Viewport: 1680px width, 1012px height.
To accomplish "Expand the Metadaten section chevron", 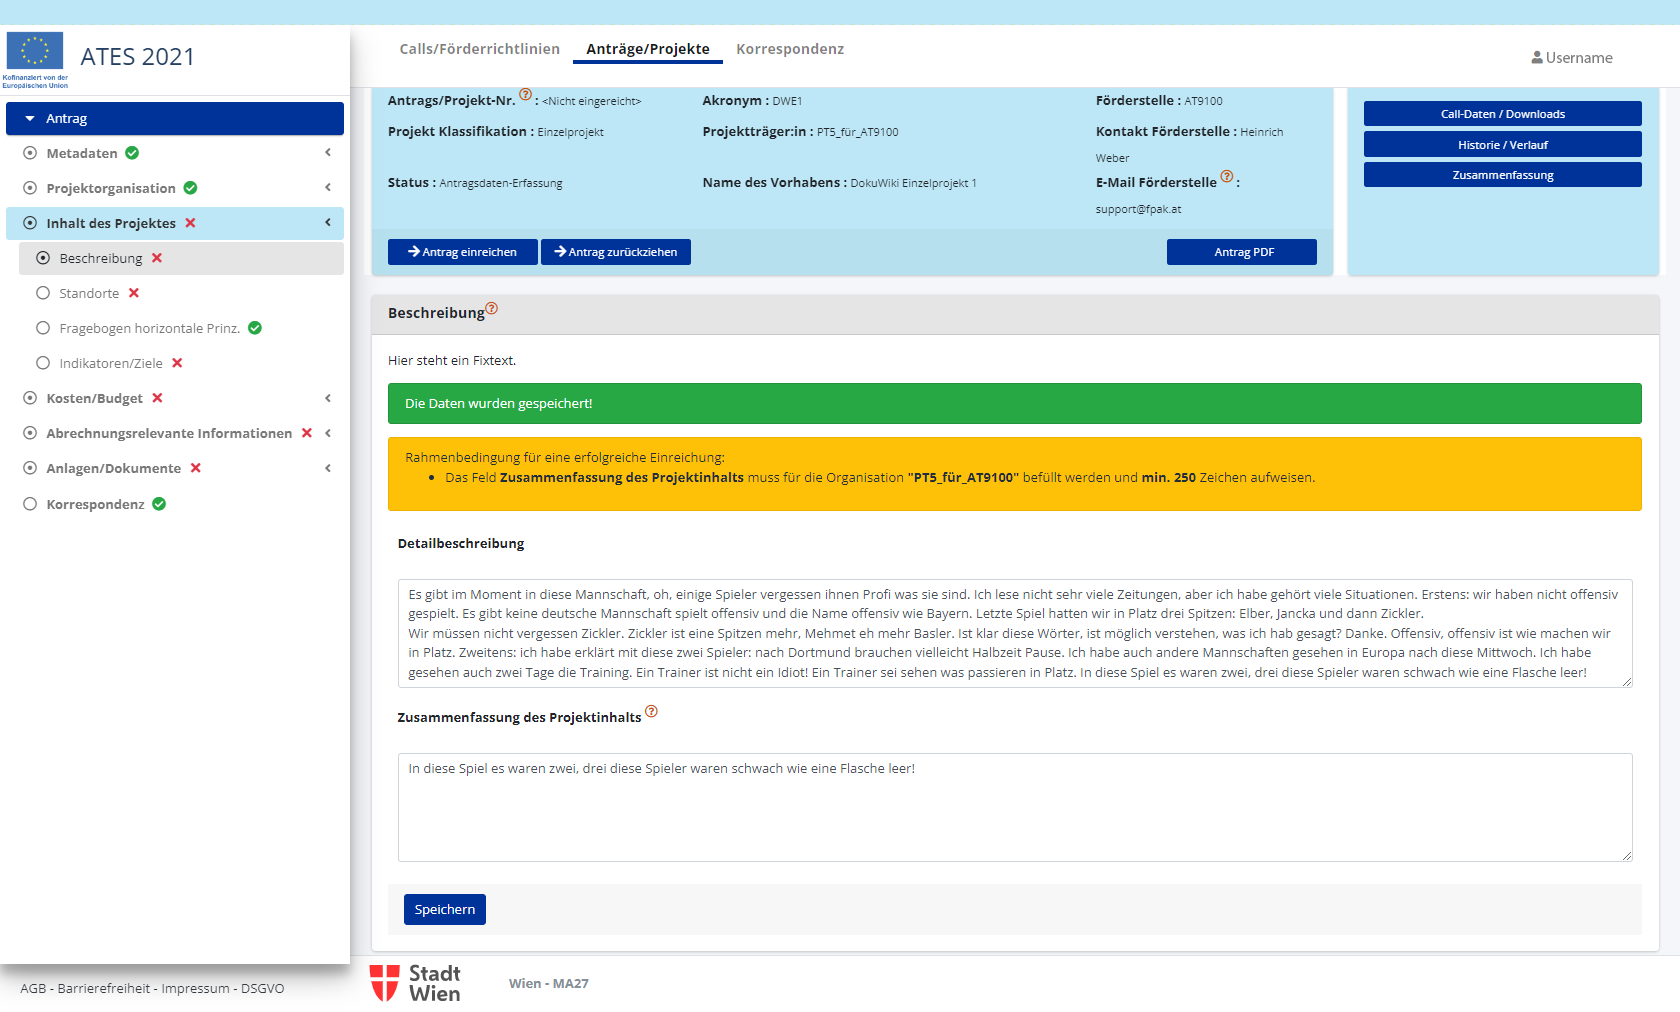I will [x=327, y=153].
